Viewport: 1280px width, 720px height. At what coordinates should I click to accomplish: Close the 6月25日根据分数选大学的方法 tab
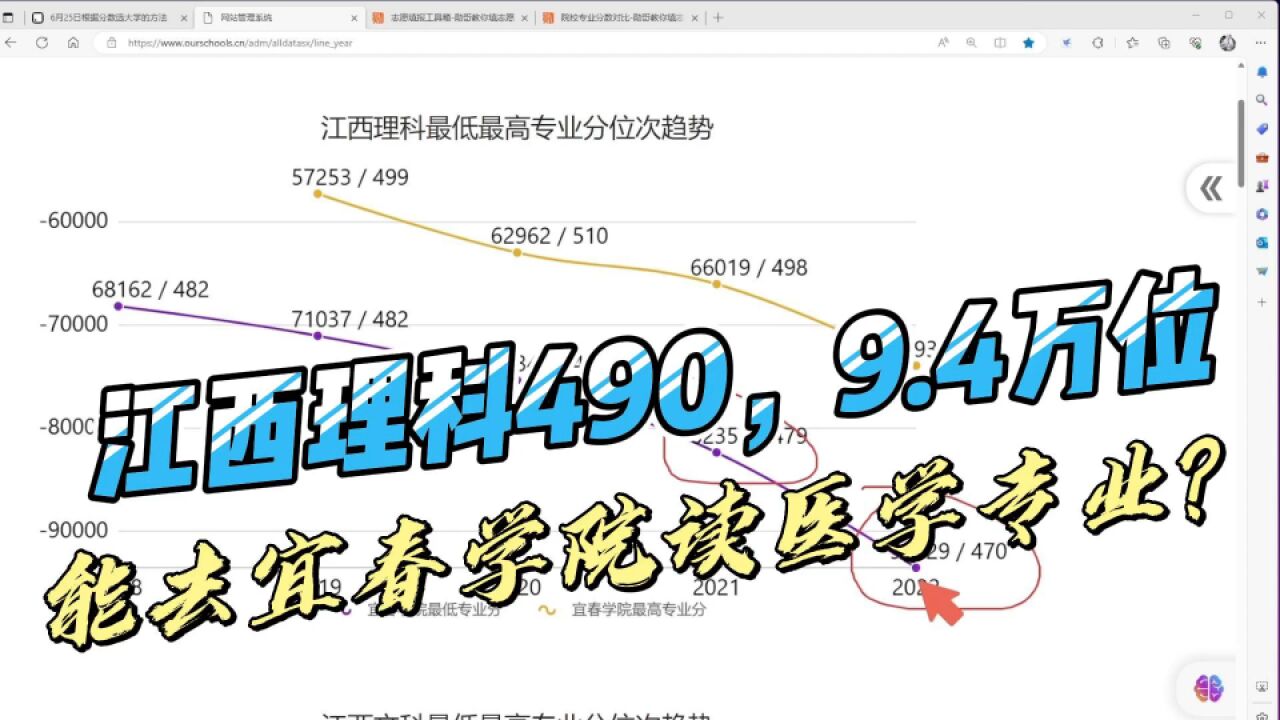(184, 18)
